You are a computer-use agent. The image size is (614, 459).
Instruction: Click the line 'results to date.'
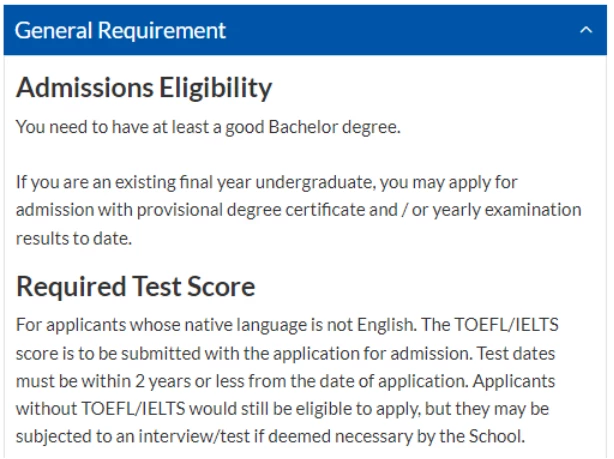[x=74, y=238]
